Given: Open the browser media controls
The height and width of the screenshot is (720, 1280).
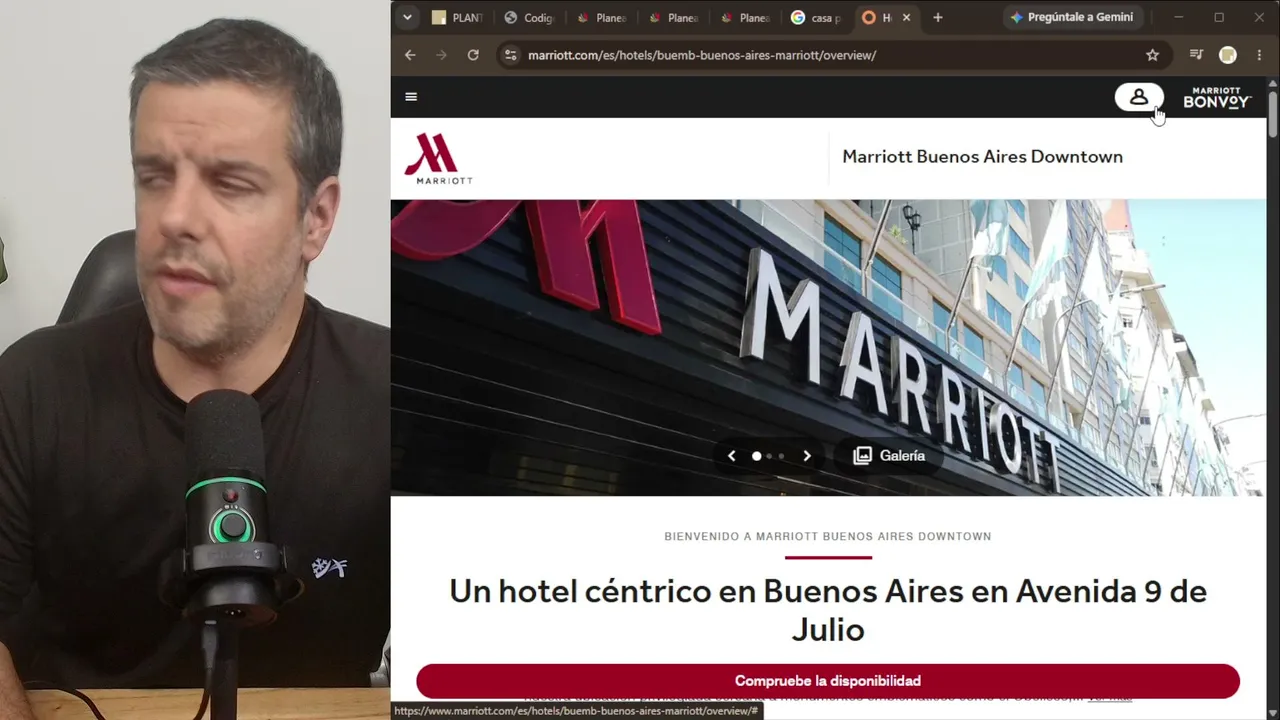Looking at the screenshot, I should 1196,55.
